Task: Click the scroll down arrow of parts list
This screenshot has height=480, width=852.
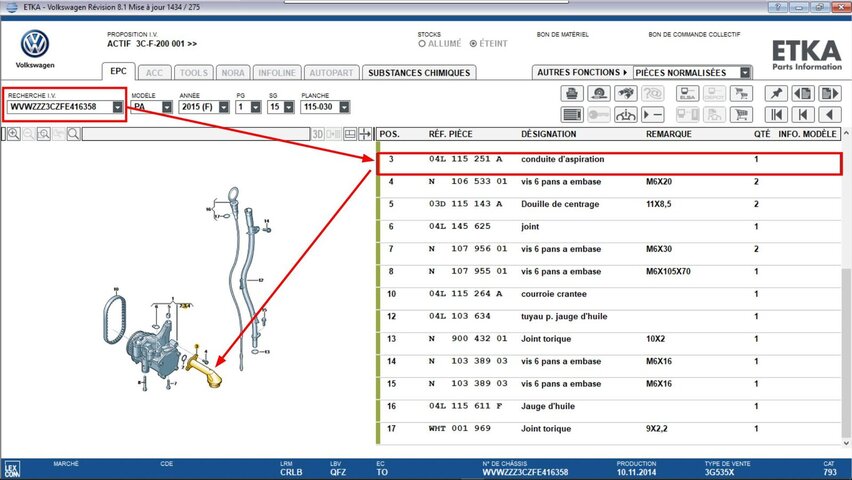Action: (x=846, y=443)
